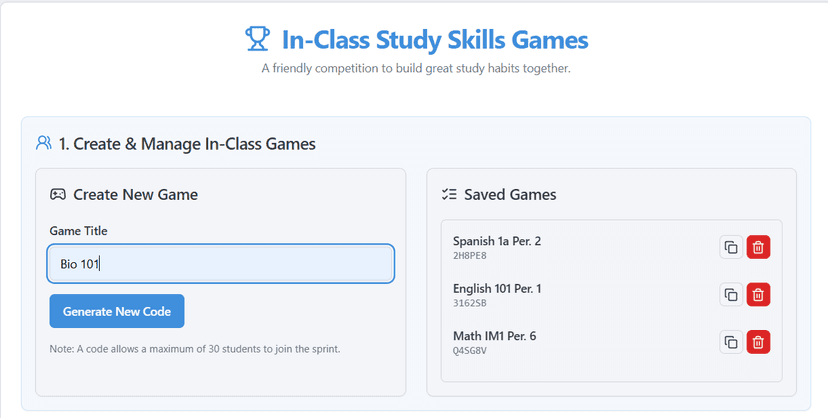Copy the English 101 Per. 1 code
Image resolution: width=828 pixels, height=418 pixels.
731,294
